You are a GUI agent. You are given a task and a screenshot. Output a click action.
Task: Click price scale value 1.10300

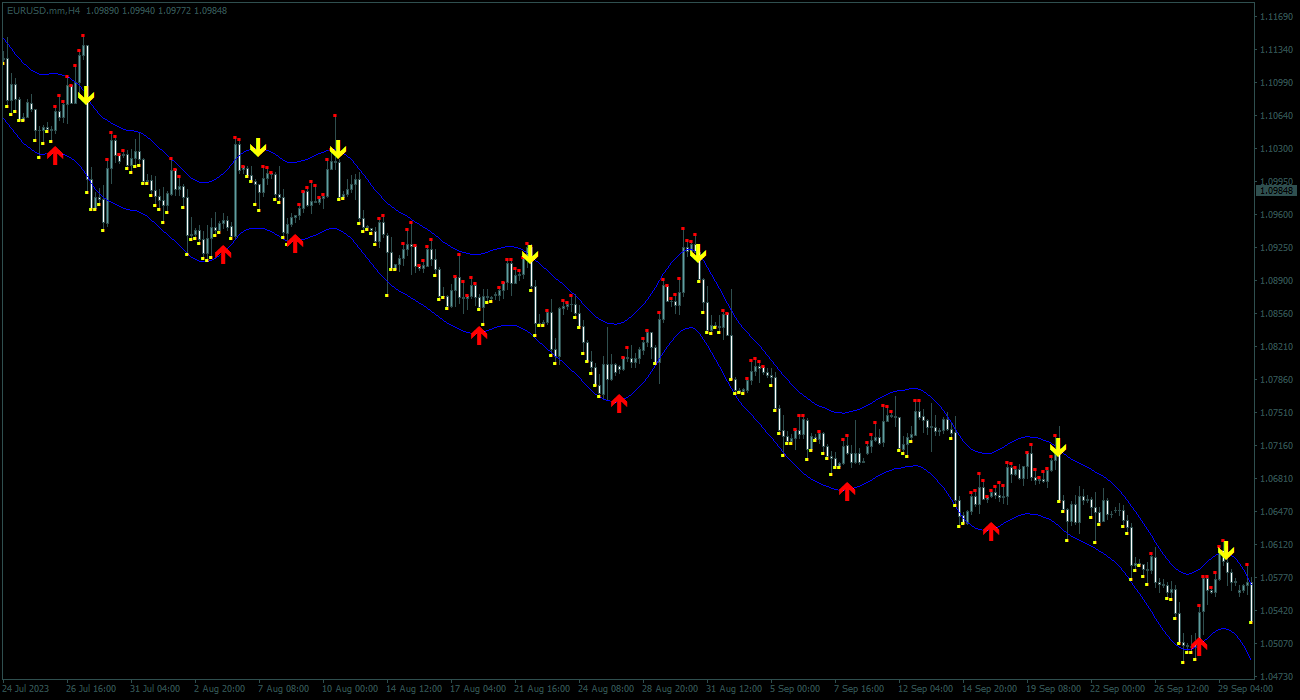tap(1276, 149)
